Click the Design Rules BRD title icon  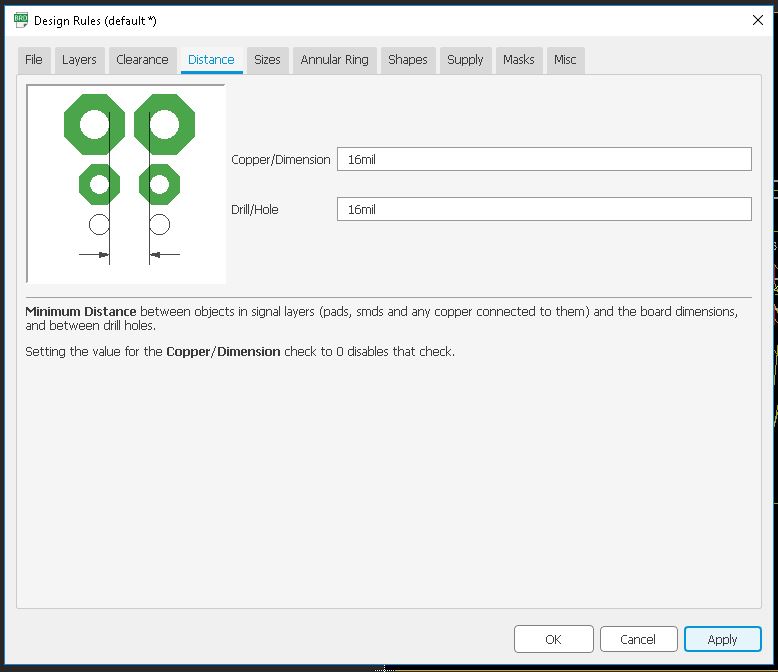tap(20, 20)
